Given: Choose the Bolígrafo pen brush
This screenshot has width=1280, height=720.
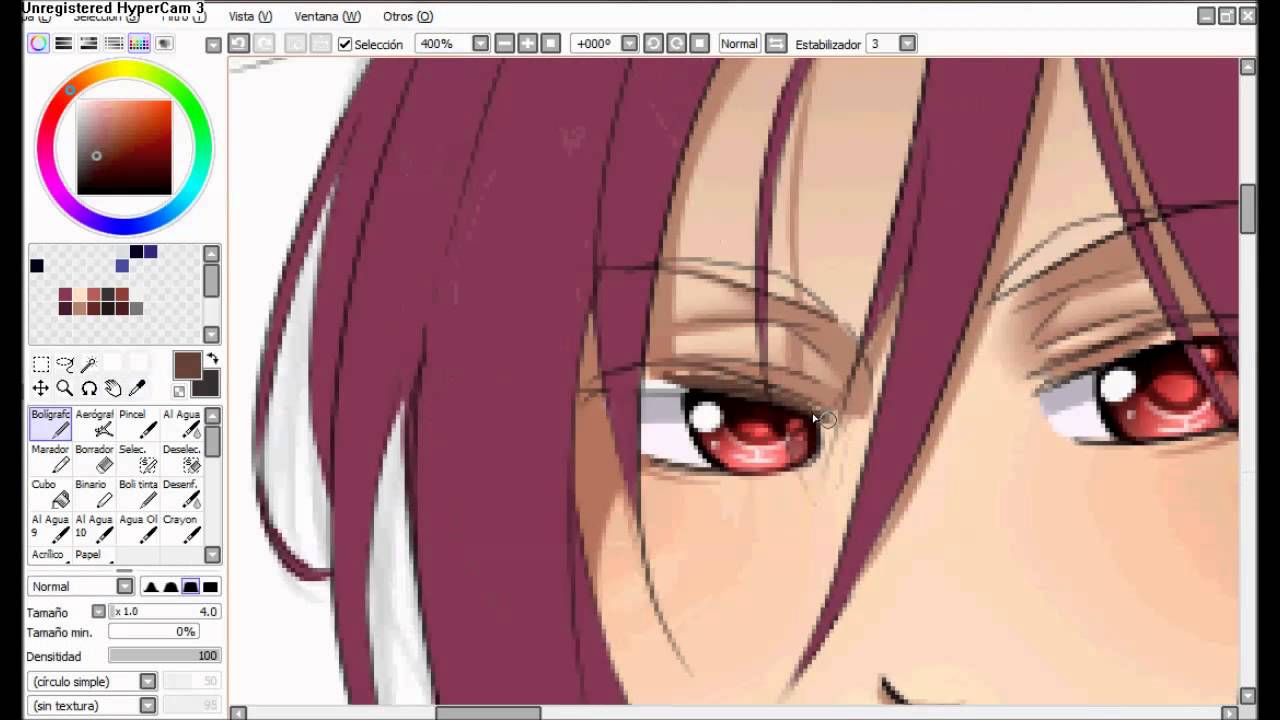Looking at the screenshot, I should tap(50, 424).
